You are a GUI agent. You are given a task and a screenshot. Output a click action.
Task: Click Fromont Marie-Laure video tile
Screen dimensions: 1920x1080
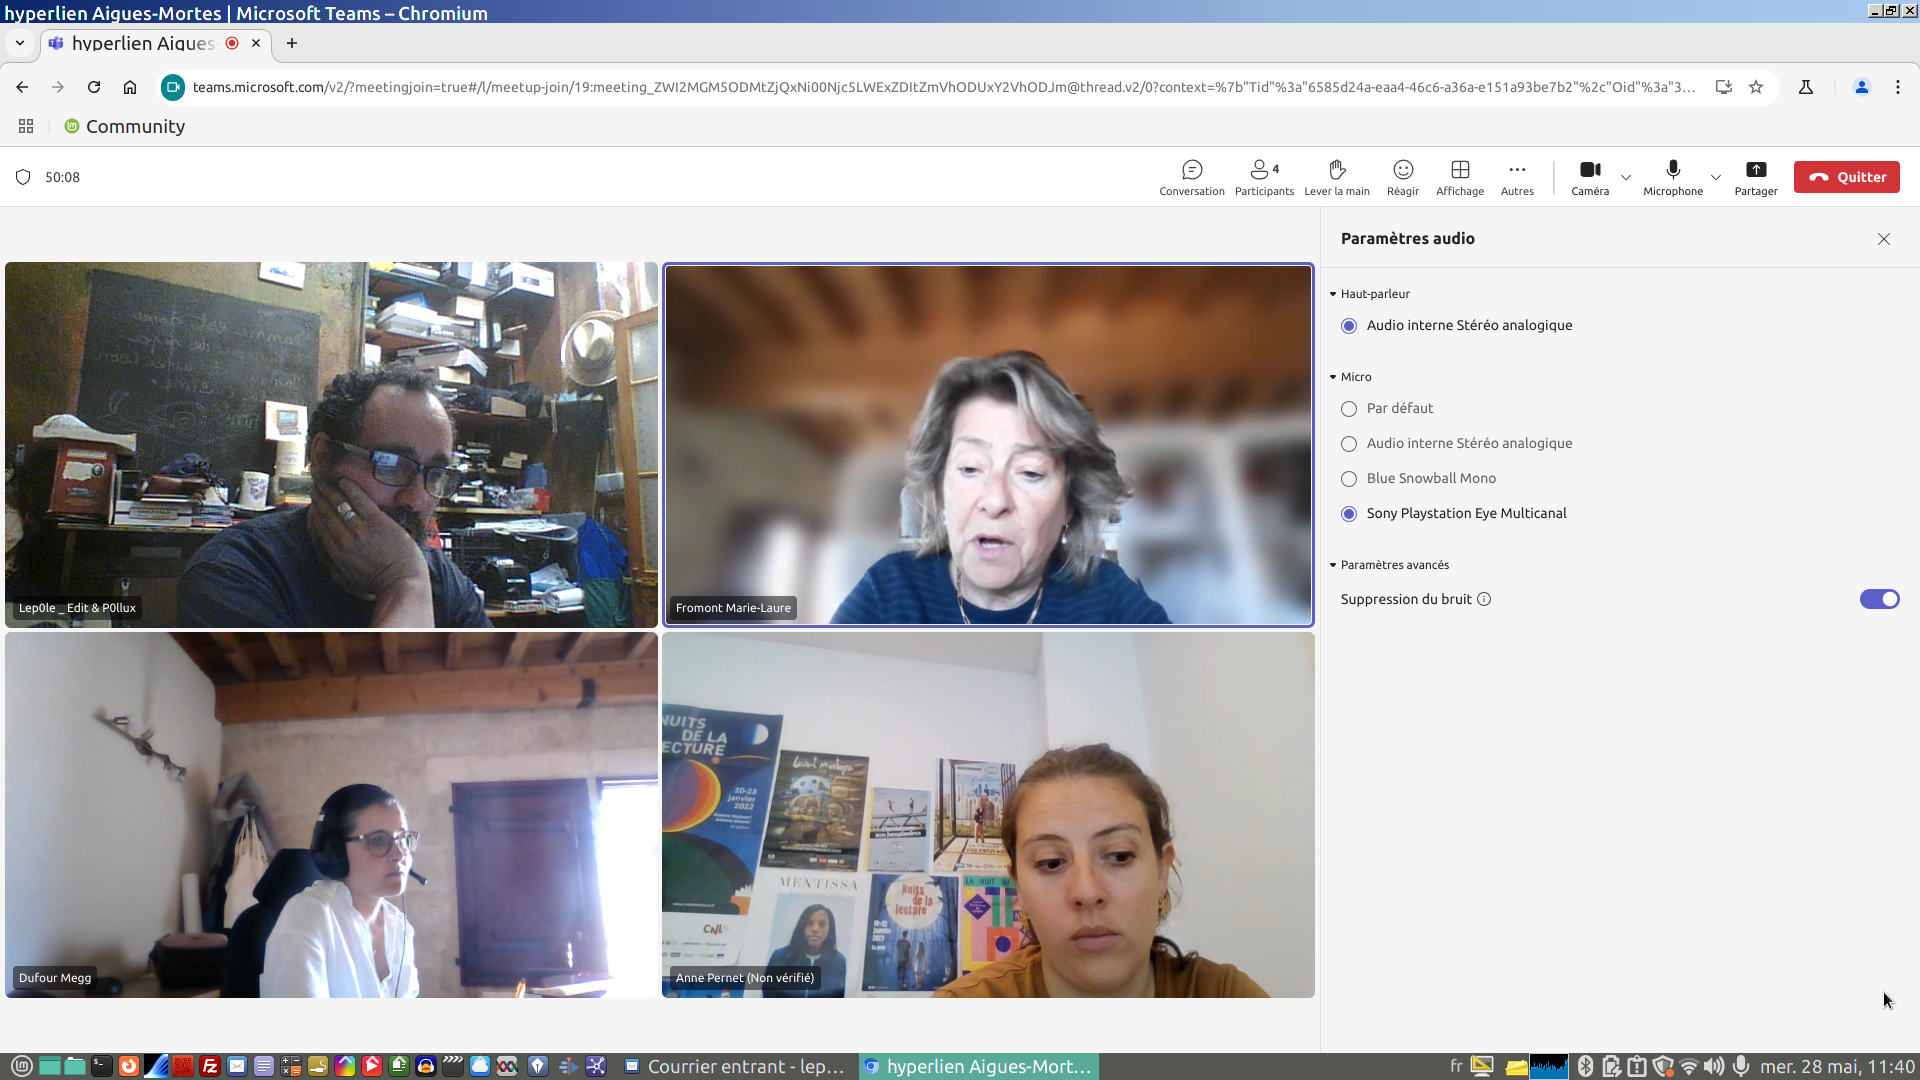click(988, 445)
